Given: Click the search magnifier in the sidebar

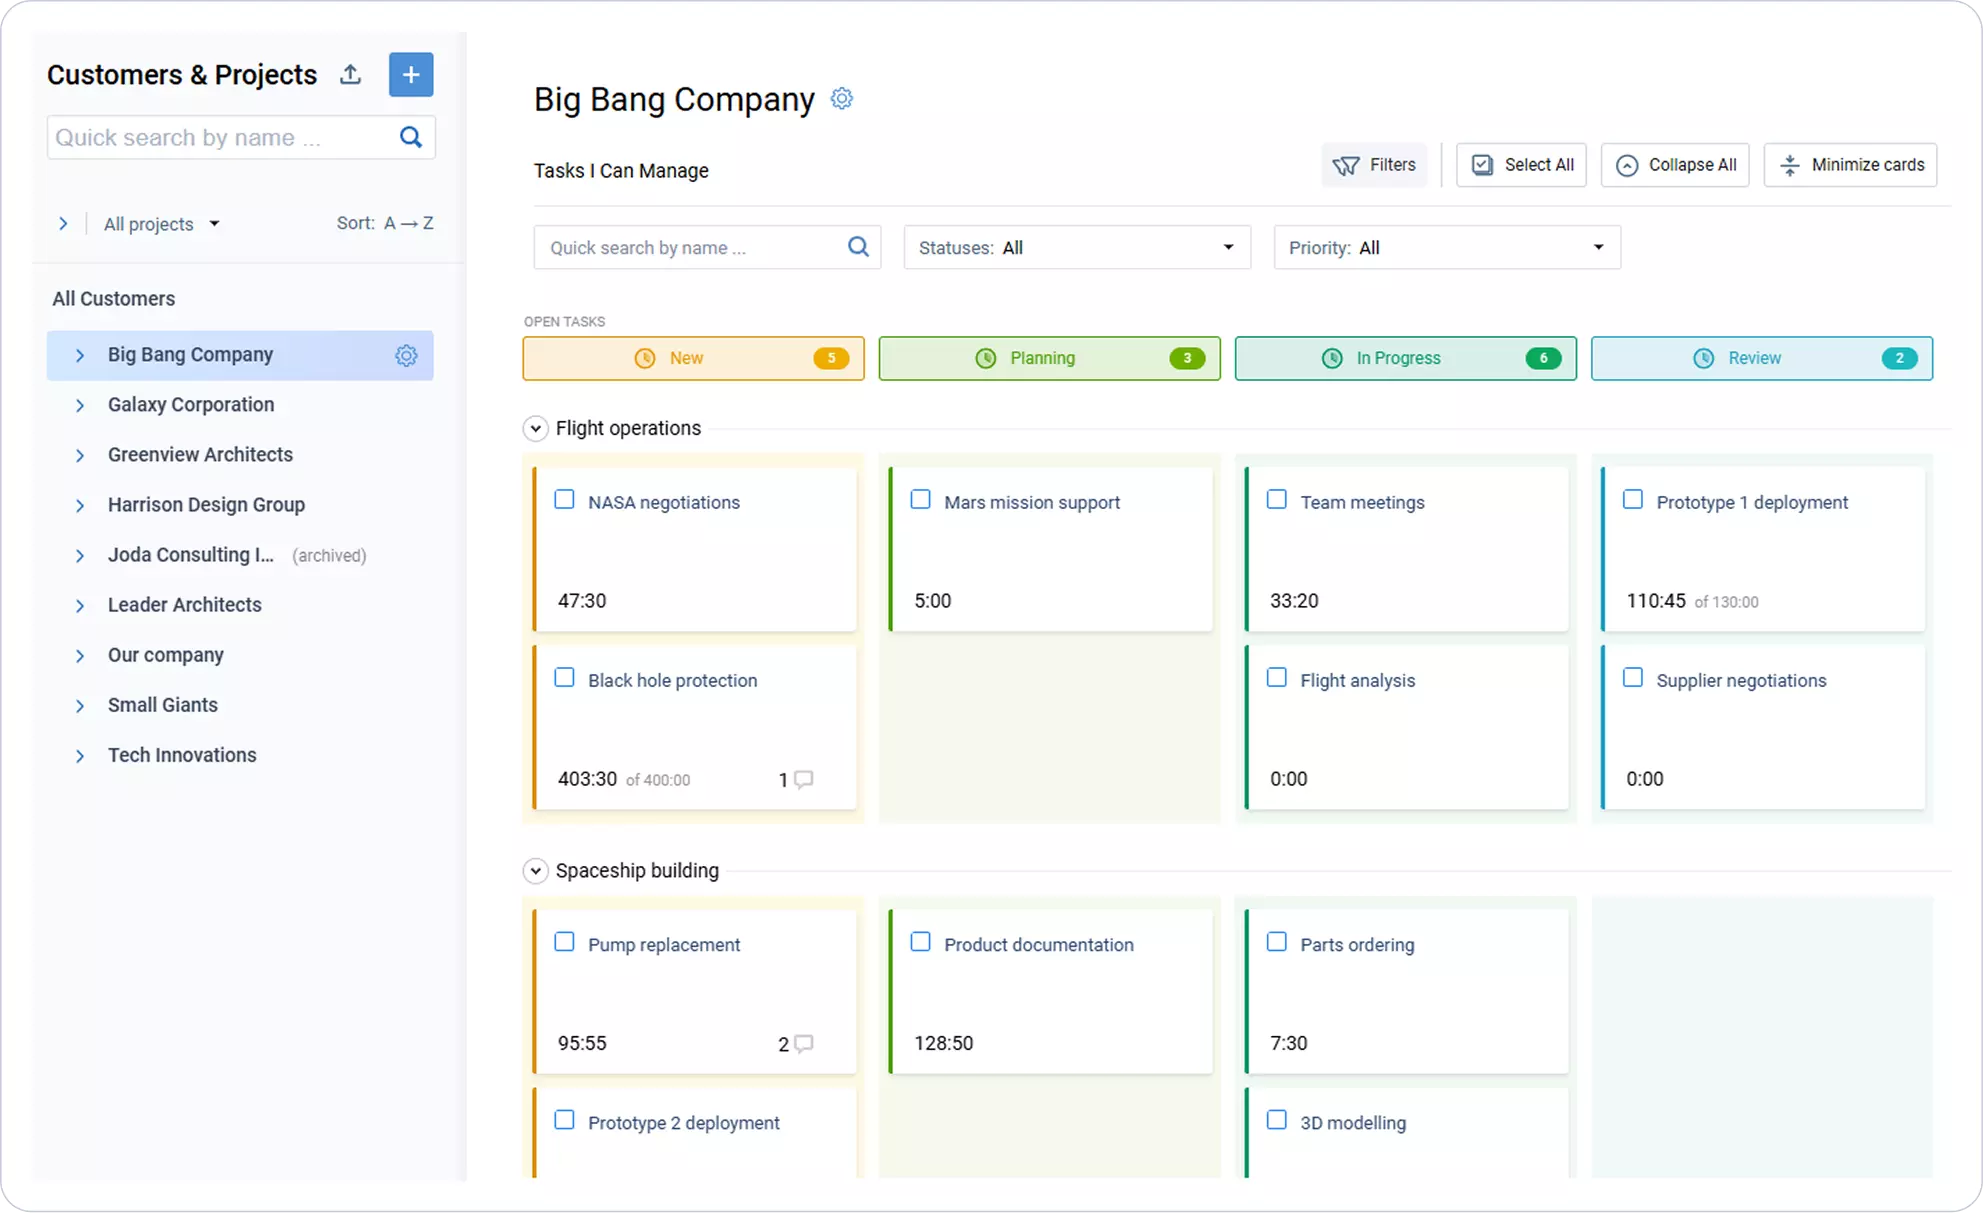Looking at the screenshot, I should coord(411,137).
